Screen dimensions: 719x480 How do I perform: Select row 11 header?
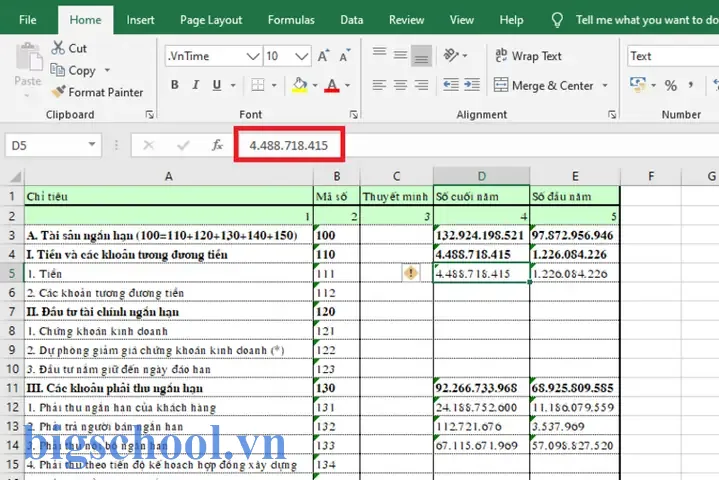[12, 388]
